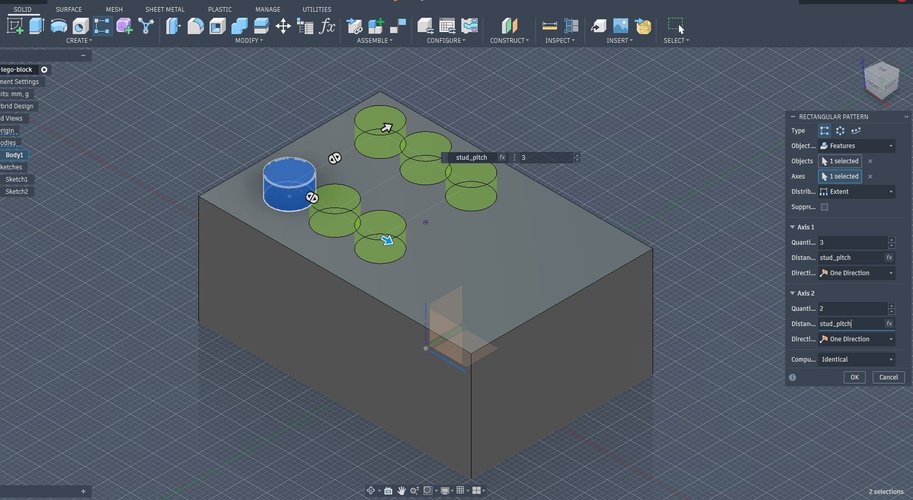Choose the Rectangular pattern type icon in dialog

tap(824, 131)
